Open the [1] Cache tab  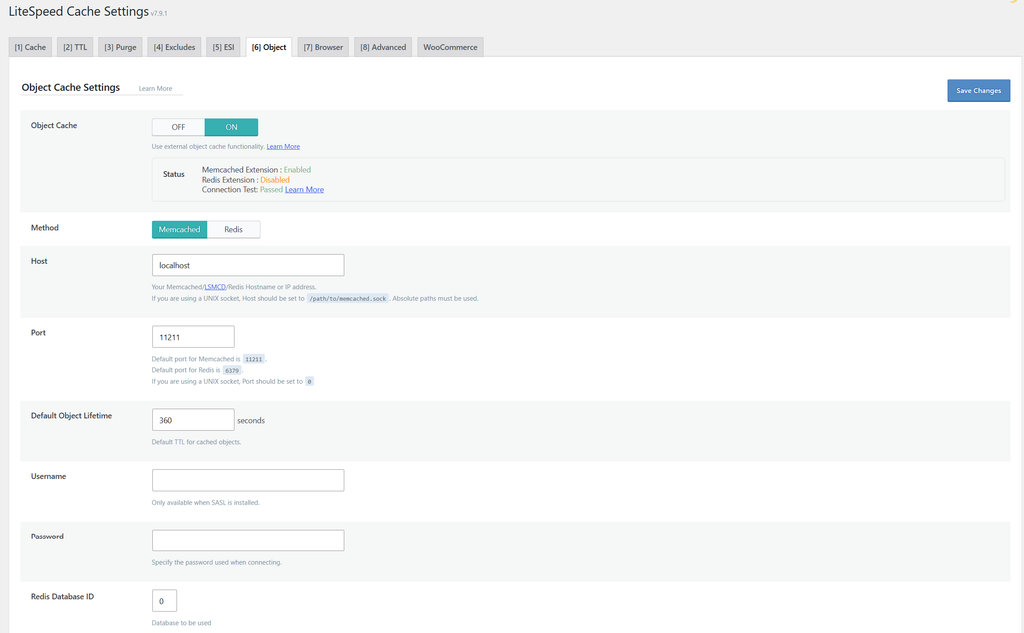[x=30, y=47]
